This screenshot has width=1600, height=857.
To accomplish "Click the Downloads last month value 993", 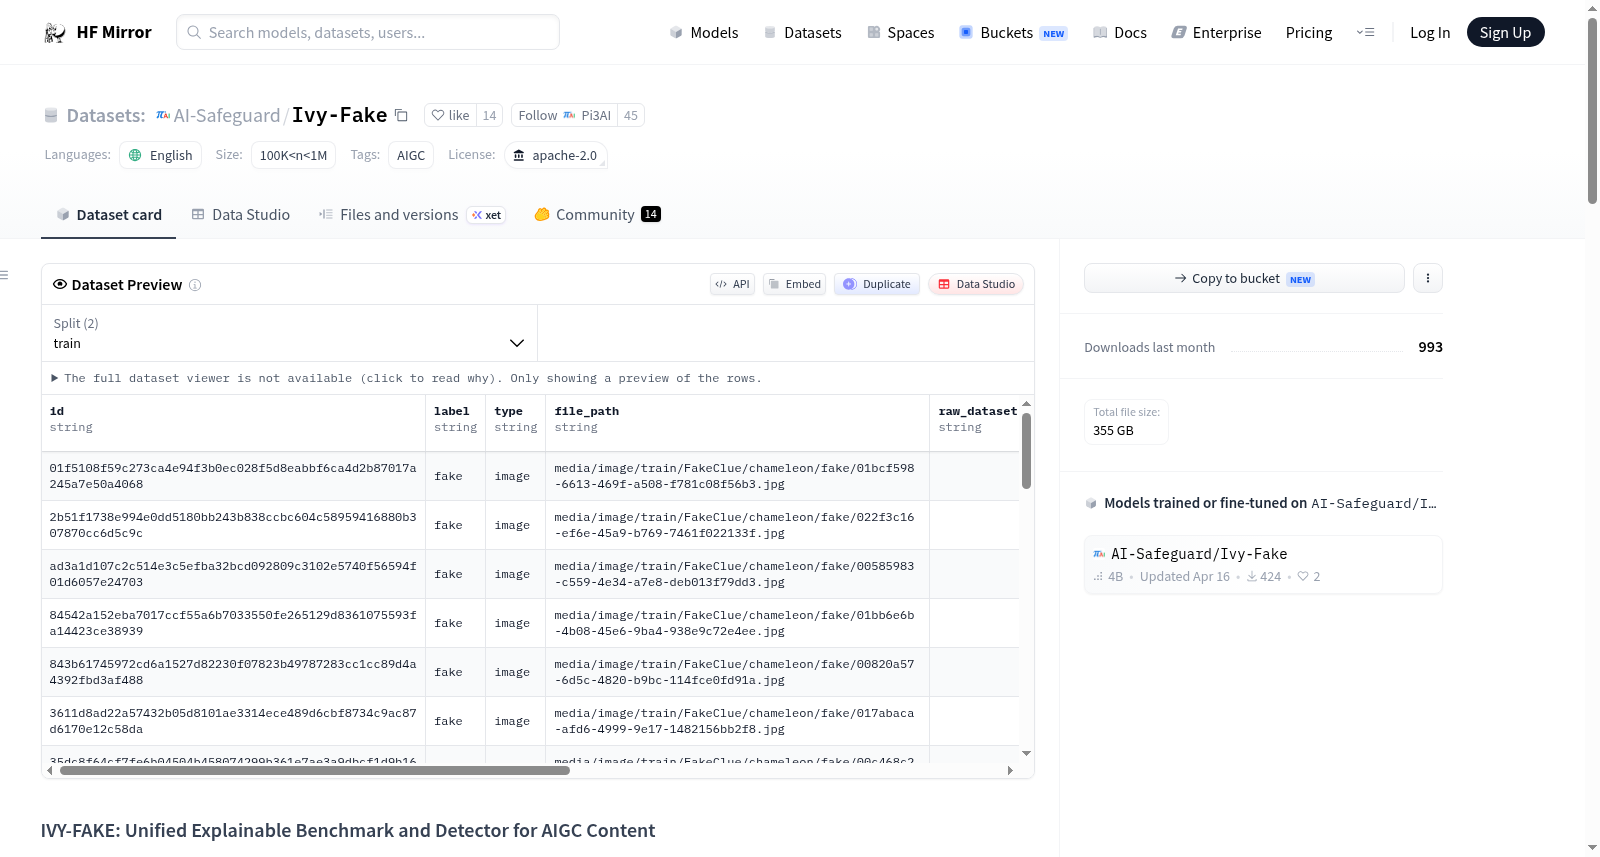I will click(x=1430, y=347).
